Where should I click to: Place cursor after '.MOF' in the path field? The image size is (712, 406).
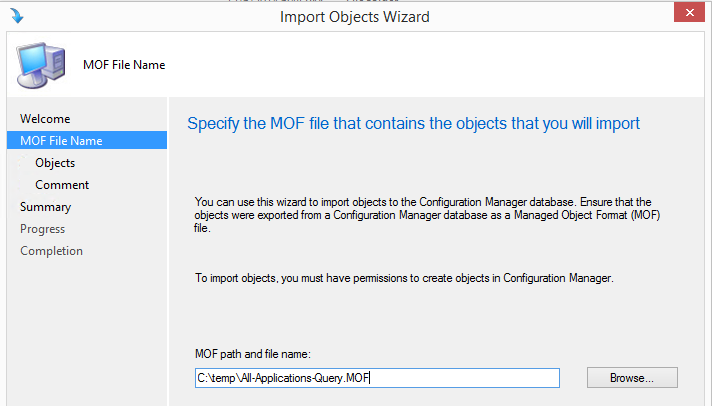[x=370, y=378]
